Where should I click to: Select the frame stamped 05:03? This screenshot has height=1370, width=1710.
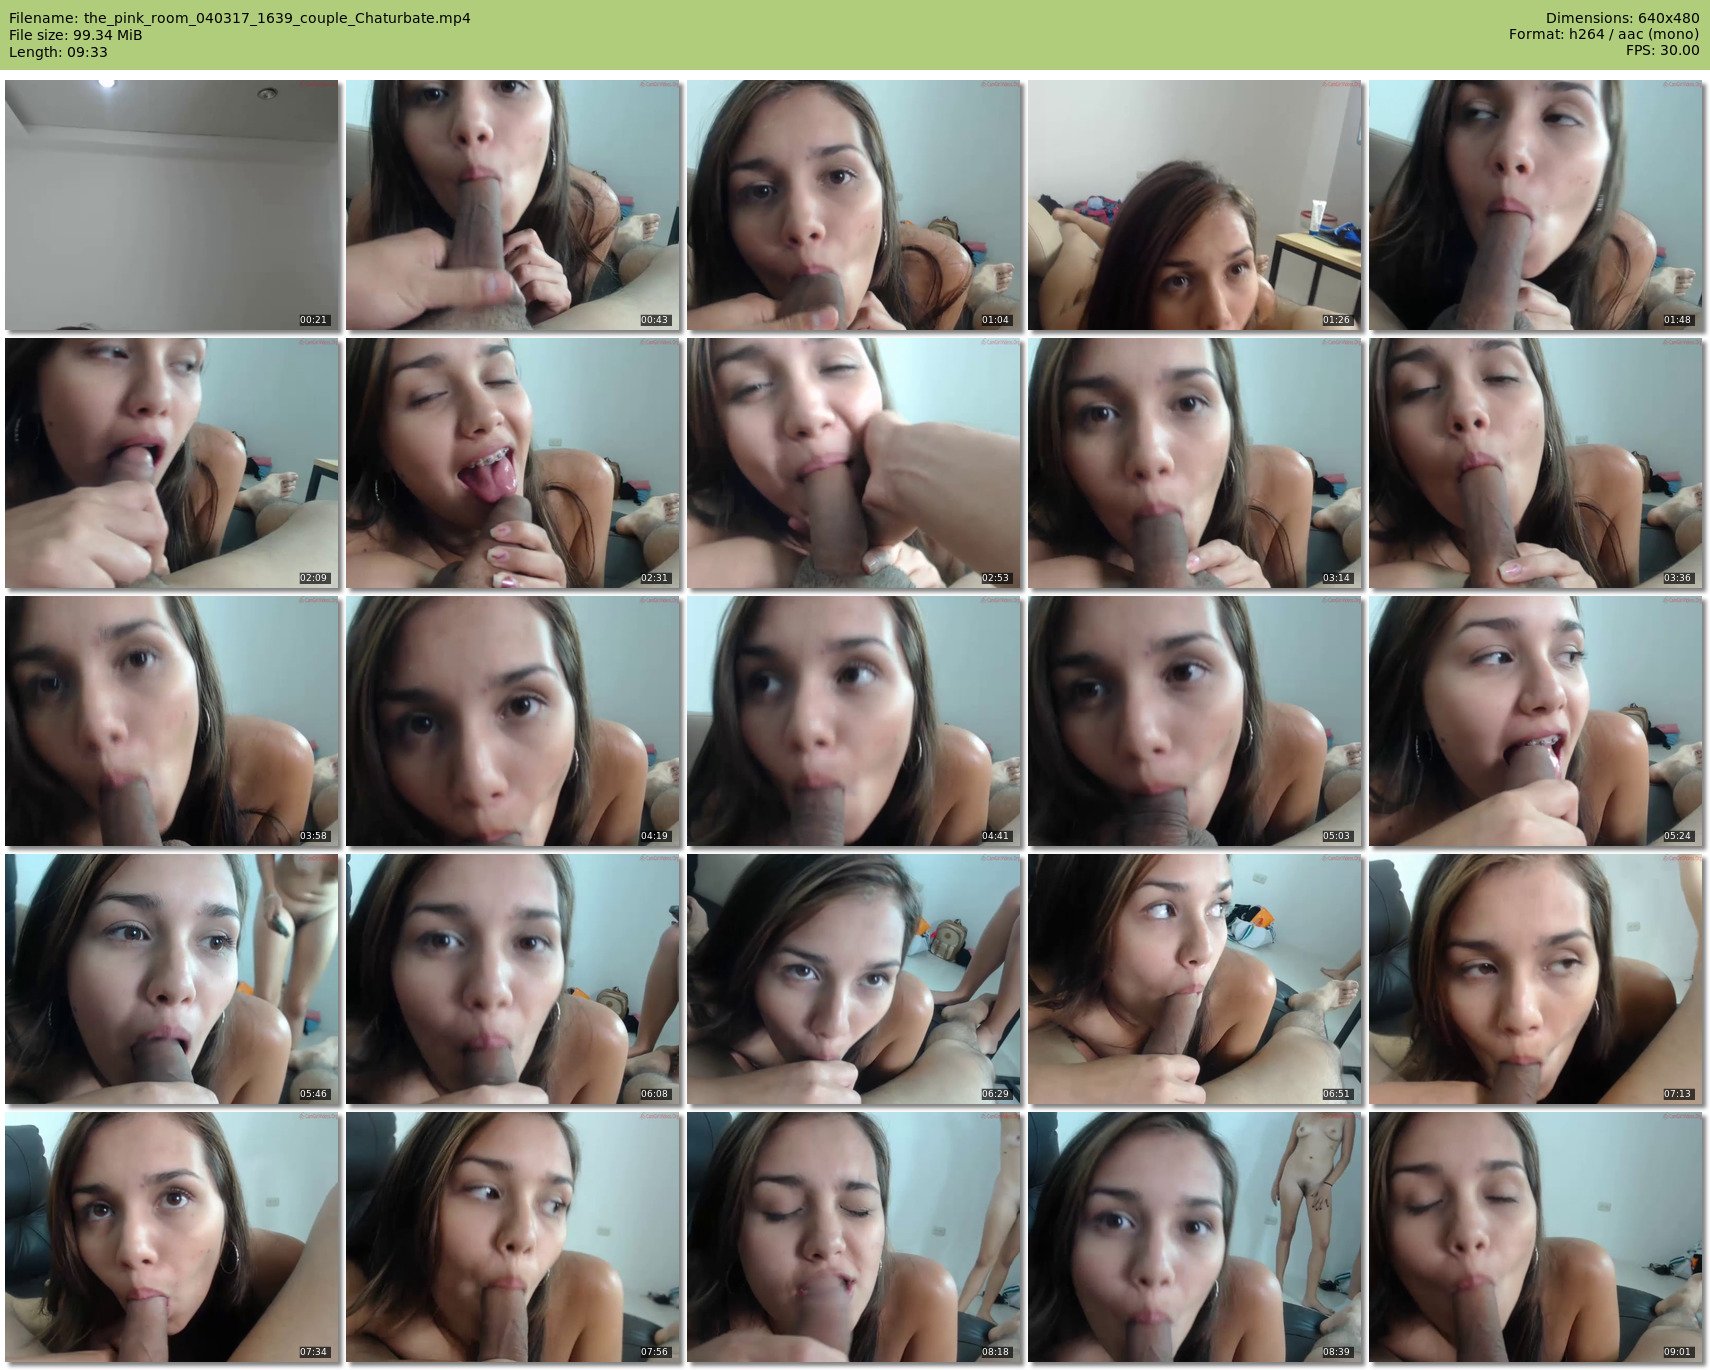click(x=1195, y=721)
